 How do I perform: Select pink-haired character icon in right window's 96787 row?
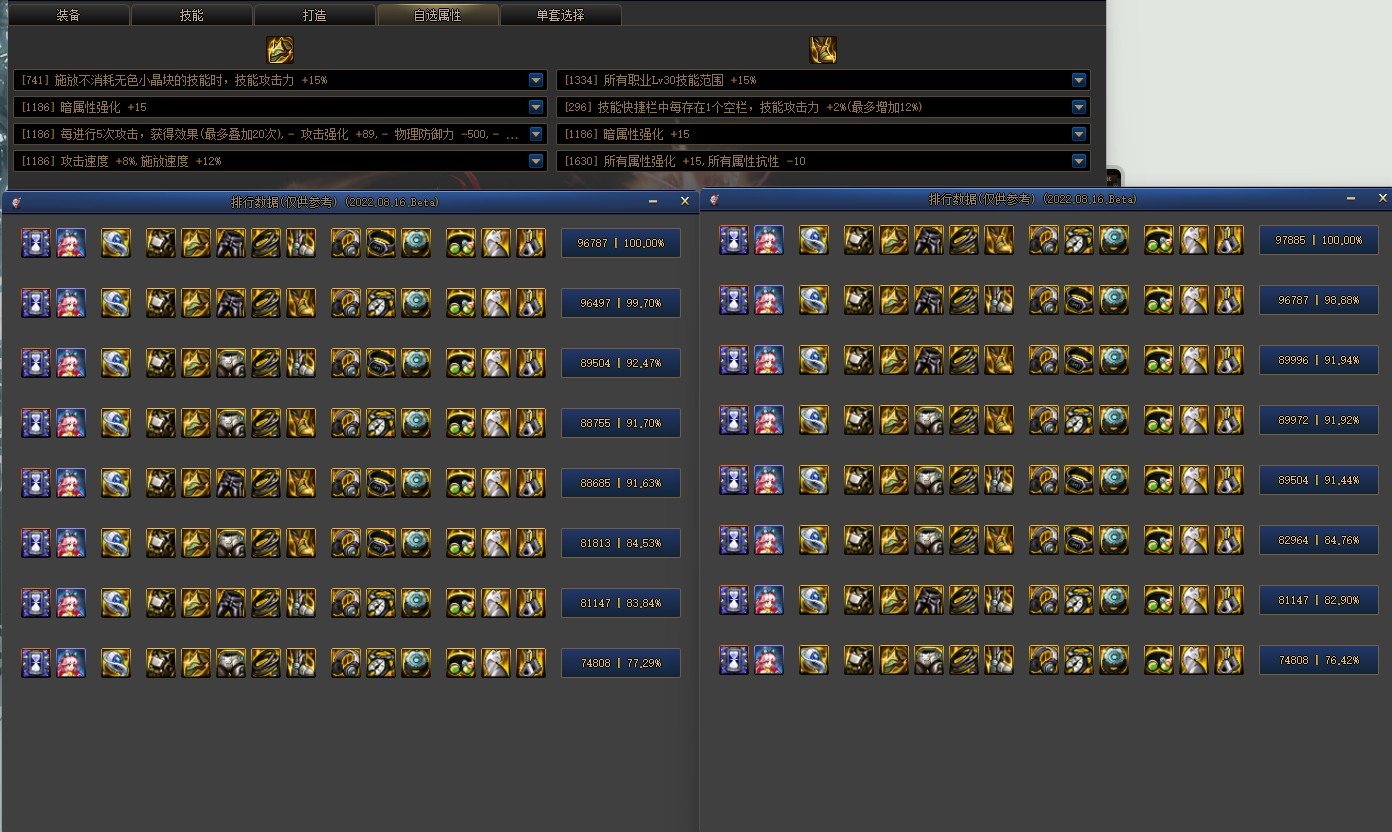[769, 300]
